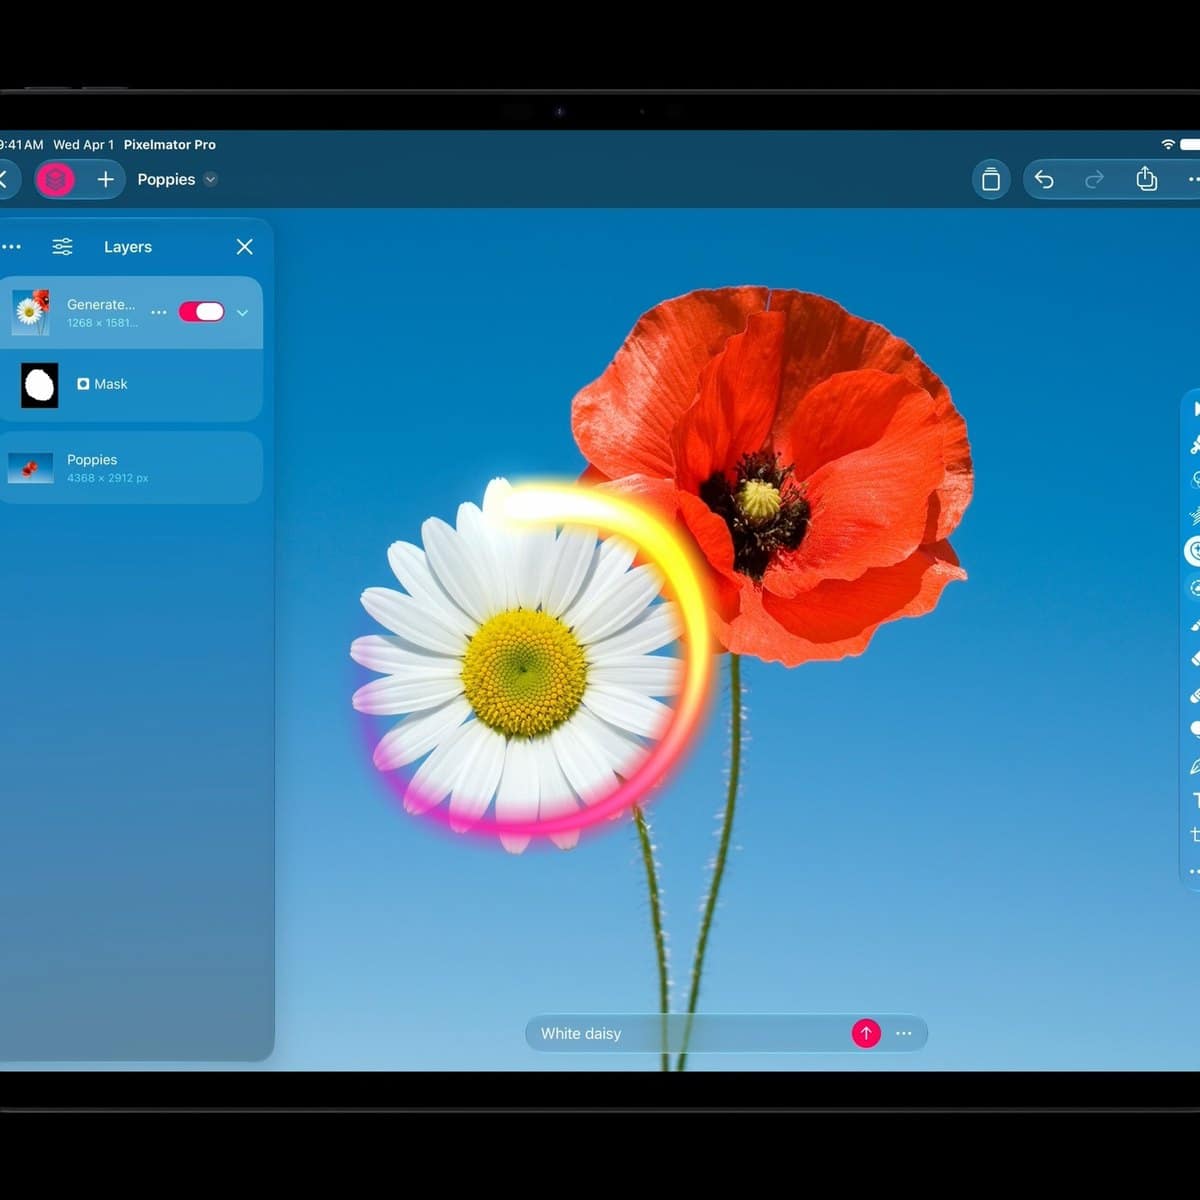Screen dimensions: 1200x1200
Task: Click the paste clipboard icon in top toolbar
Action: 991,180
